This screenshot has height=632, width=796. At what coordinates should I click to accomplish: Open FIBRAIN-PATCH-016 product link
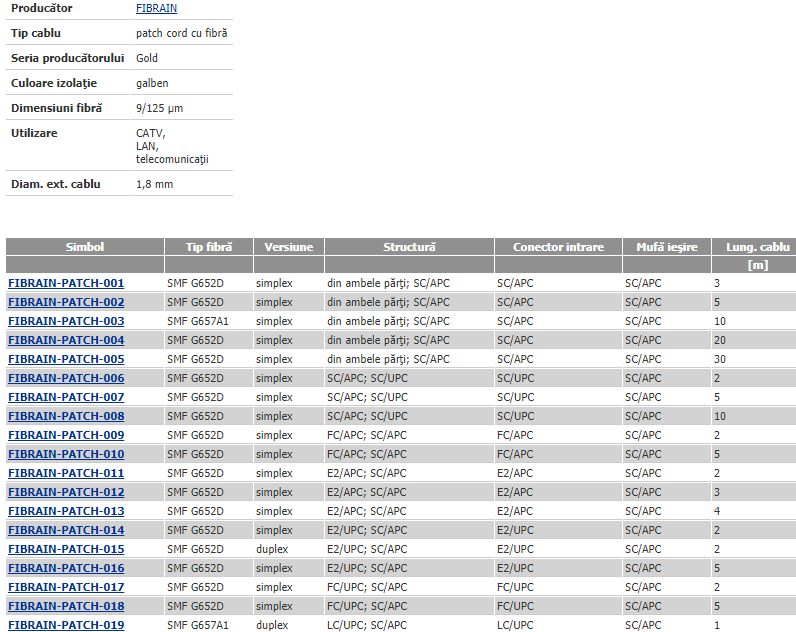pos(66,568)
